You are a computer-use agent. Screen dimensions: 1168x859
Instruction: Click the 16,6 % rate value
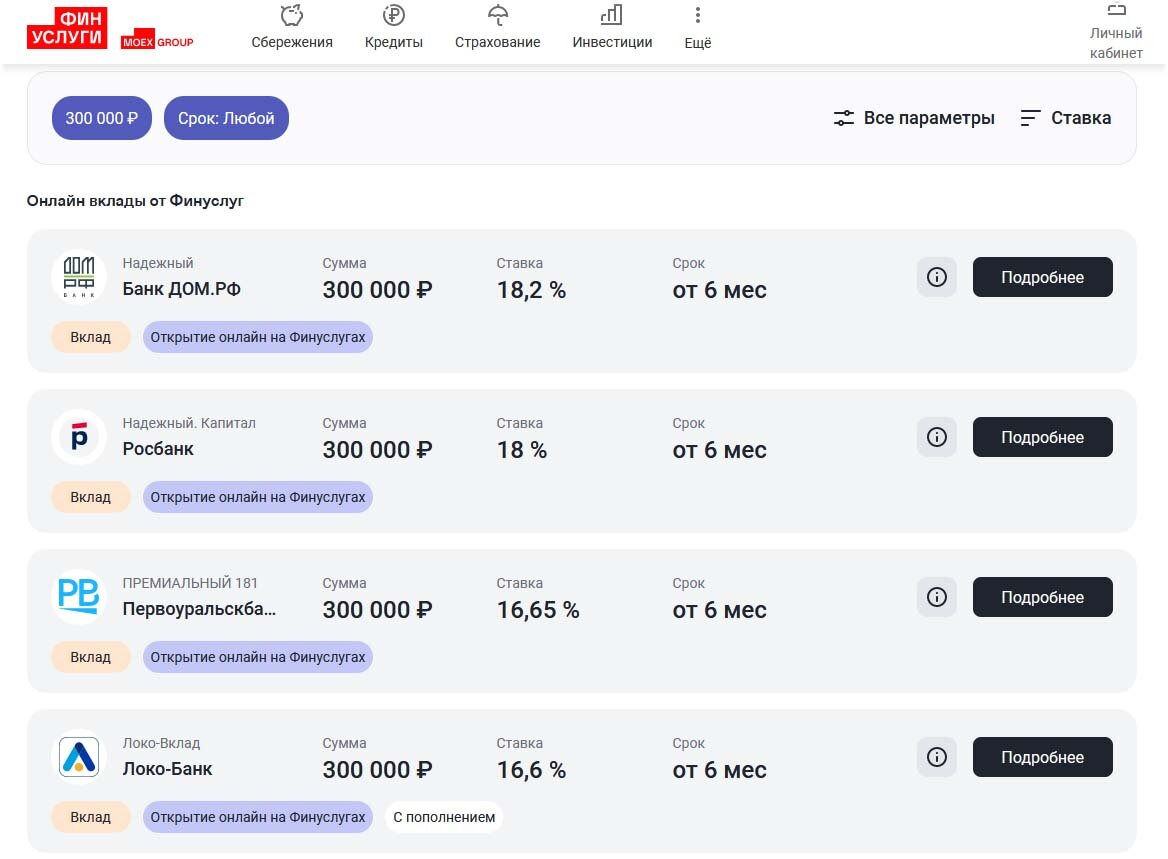[531, 770]
